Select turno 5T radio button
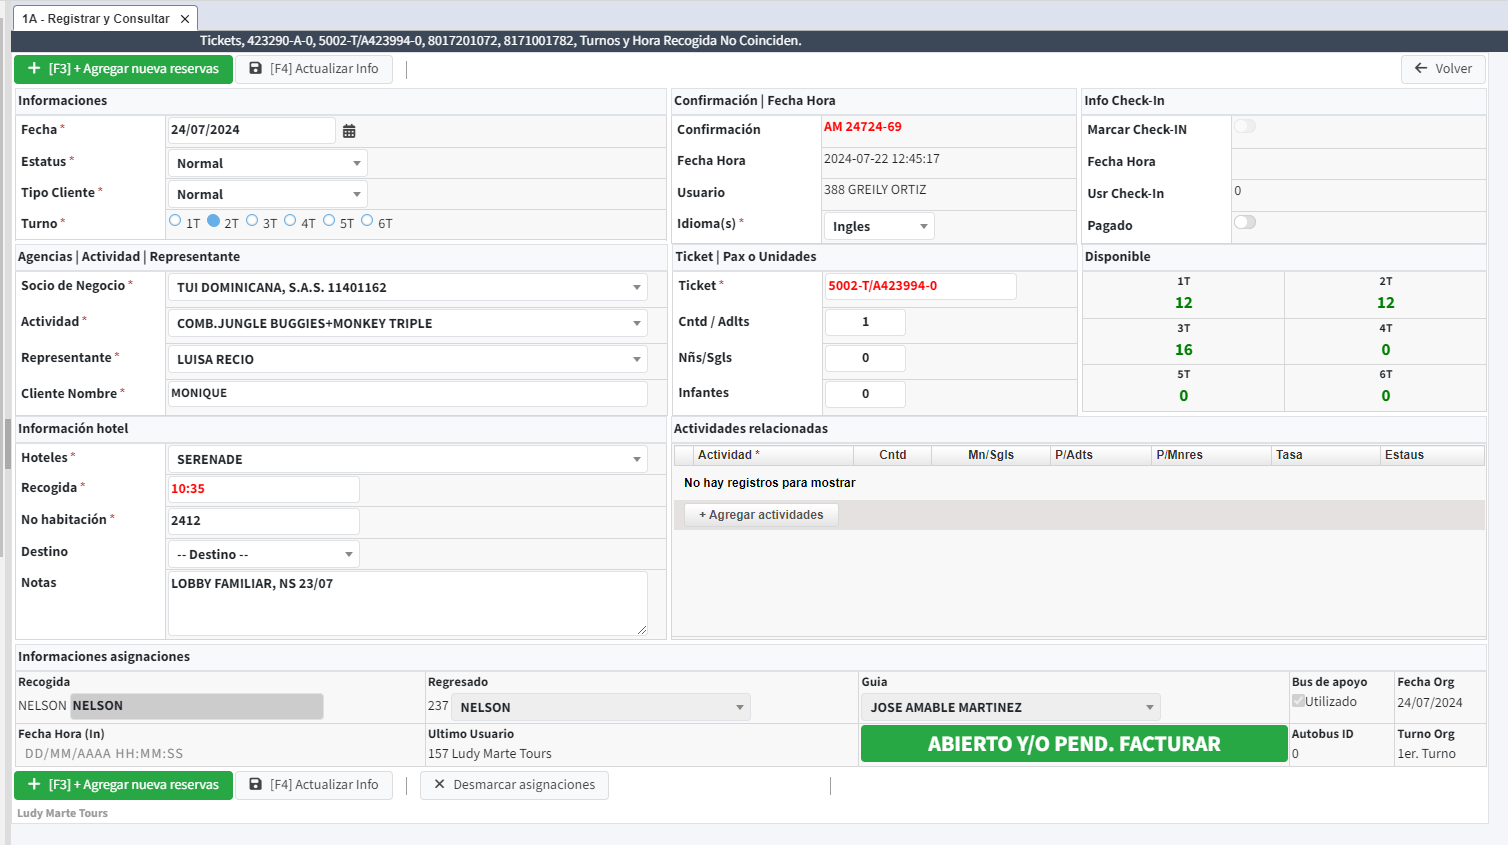Screen dimensions: 1508x845 329,221
